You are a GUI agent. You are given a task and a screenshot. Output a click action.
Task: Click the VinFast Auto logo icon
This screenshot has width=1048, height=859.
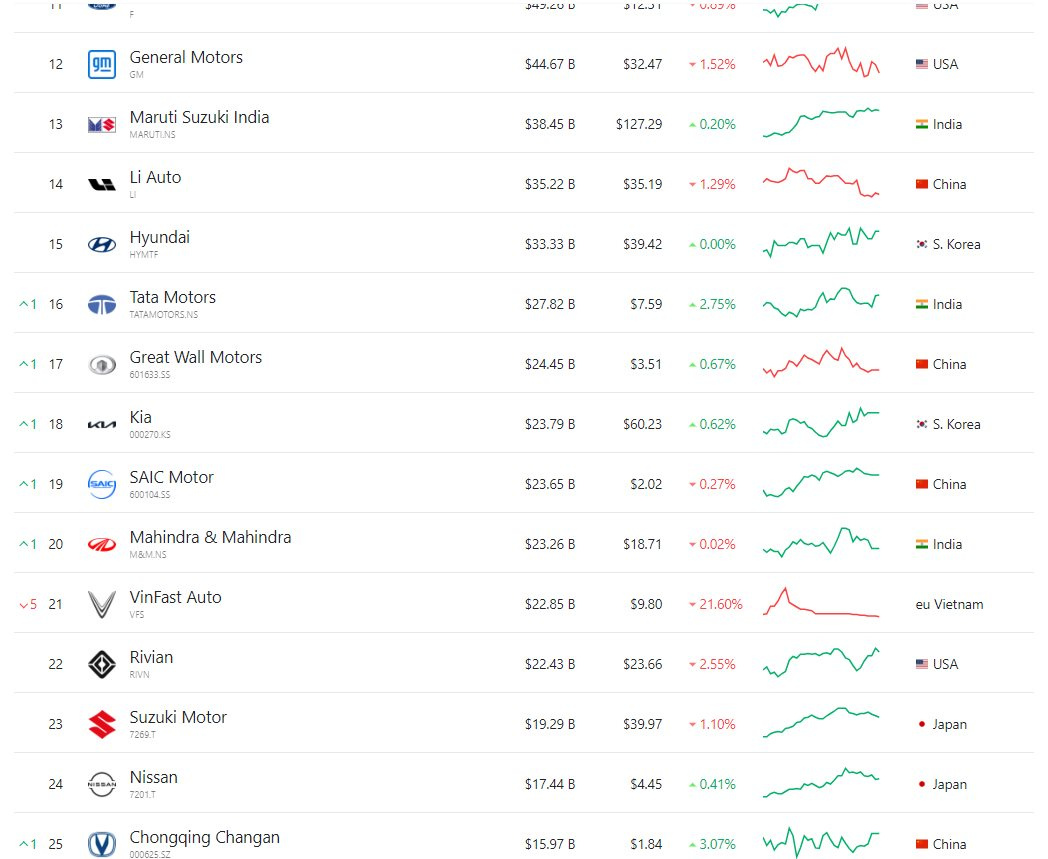pos(102,604)
